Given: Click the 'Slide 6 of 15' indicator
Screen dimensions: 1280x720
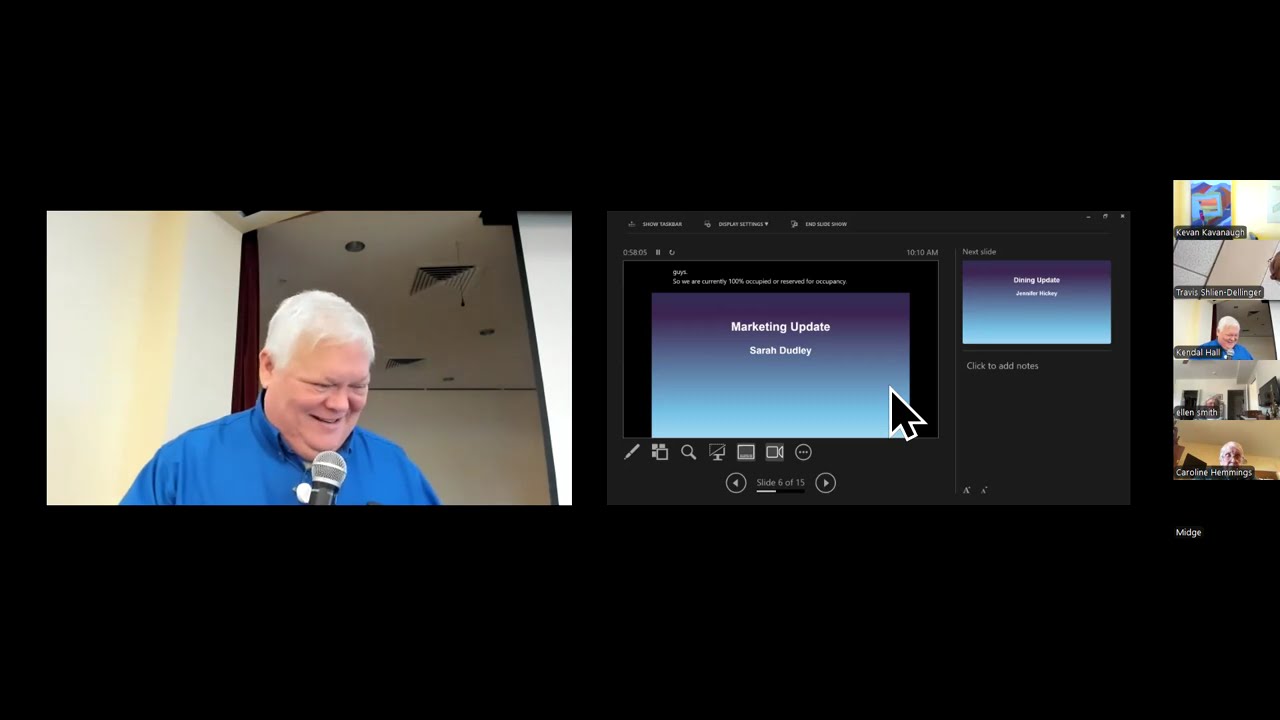Looking at the screenshot, I should point(780,483).
